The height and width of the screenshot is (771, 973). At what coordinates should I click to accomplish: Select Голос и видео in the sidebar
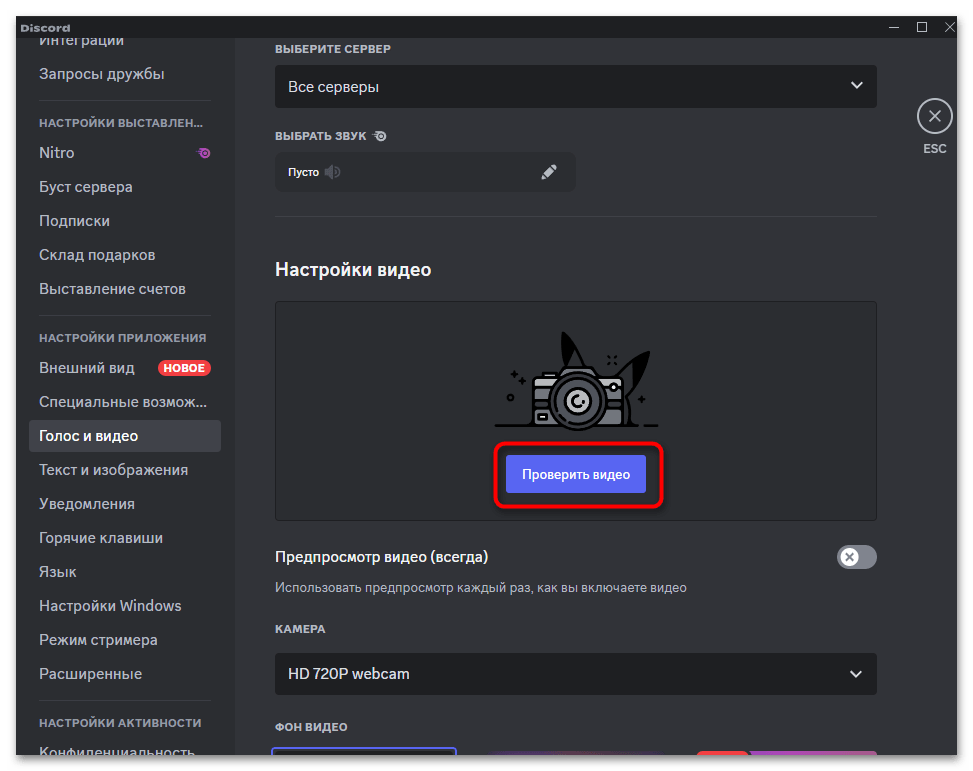[88, 435]
